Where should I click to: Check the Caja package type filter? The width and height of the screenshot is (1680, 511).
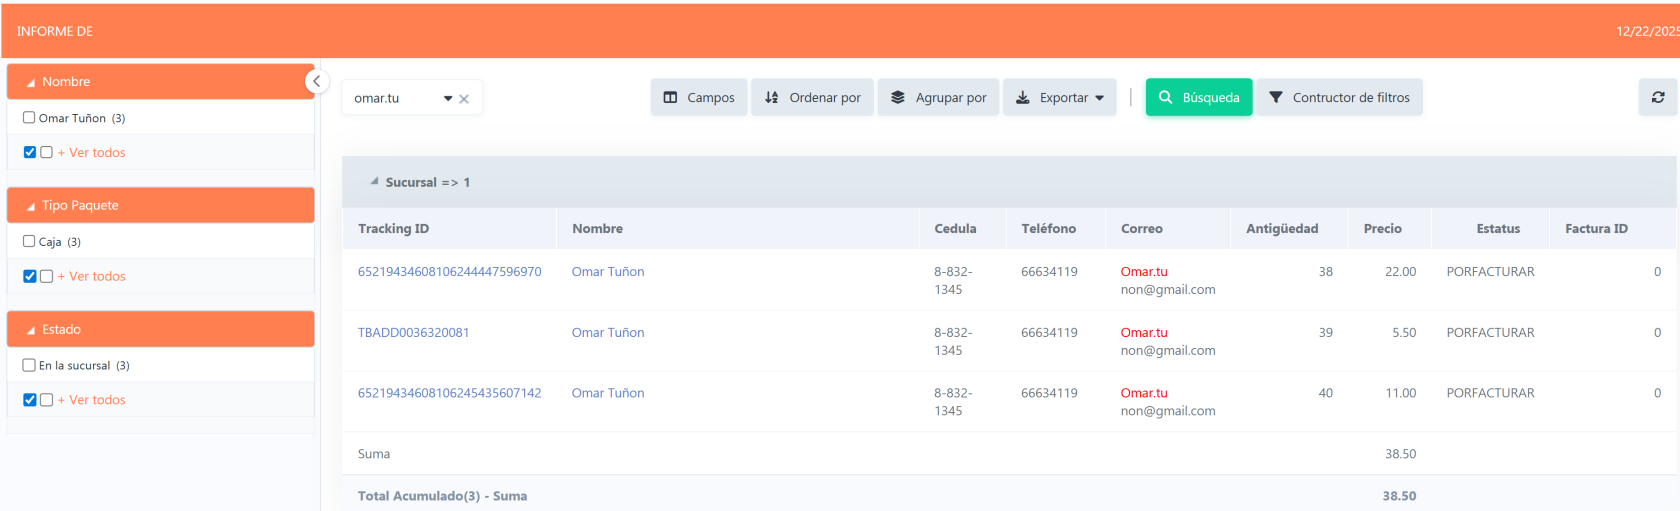[x=29, y=241]
